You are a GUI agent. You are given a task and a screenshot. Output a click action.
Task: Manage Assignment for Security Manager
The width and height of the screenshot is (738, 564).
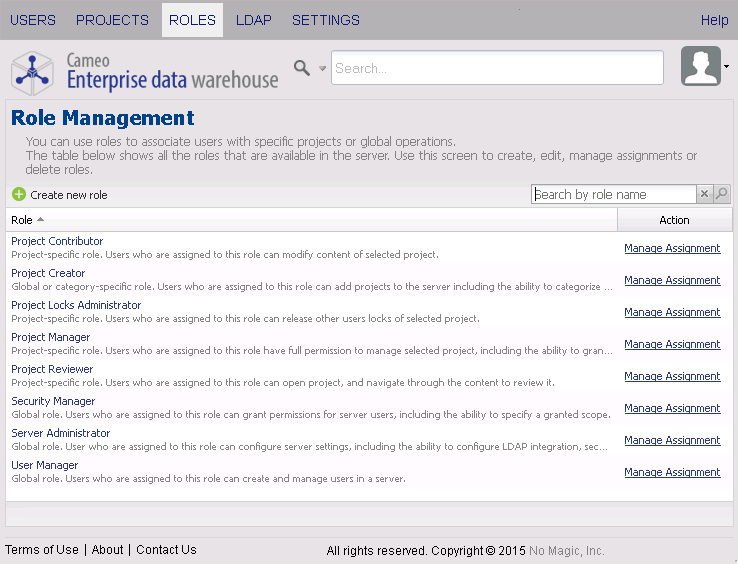click(672, 408)
